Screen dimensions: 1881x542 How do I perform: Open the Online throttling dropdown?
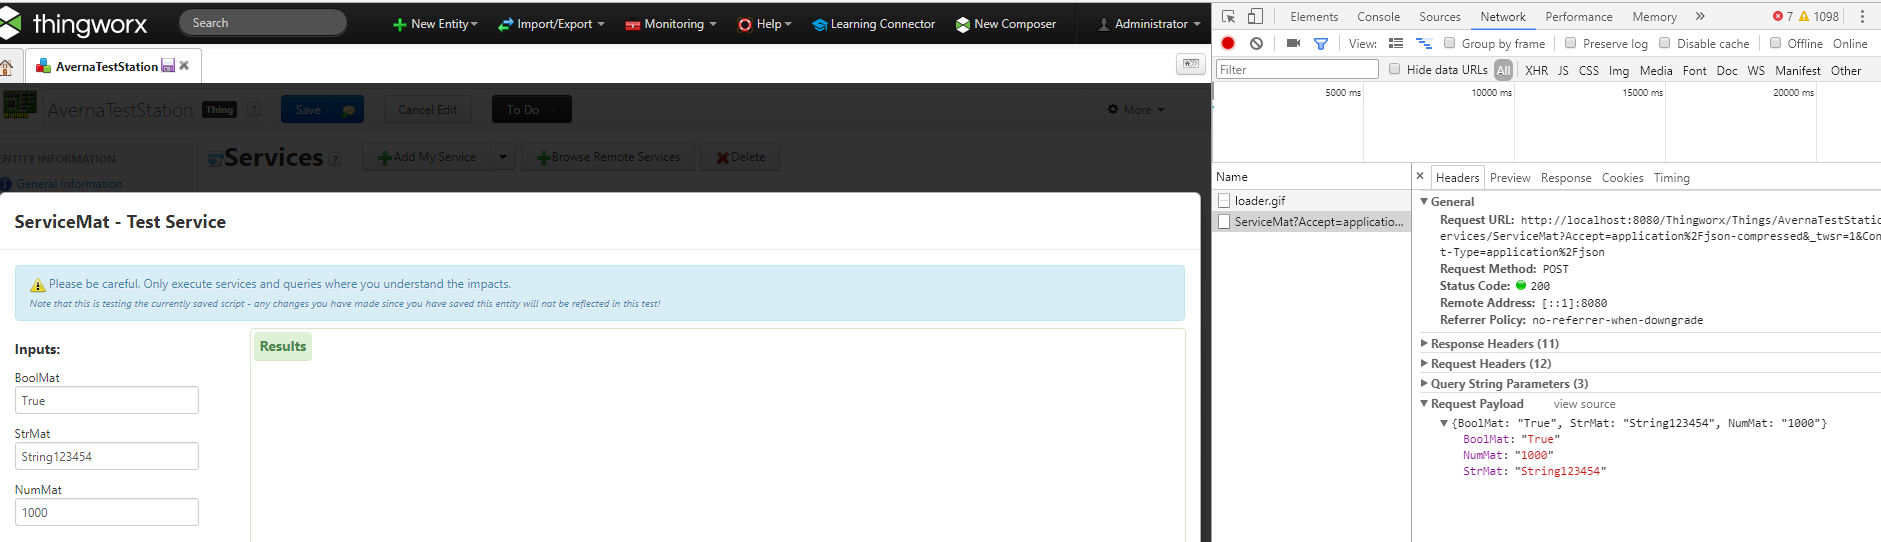pos(1850,43)
